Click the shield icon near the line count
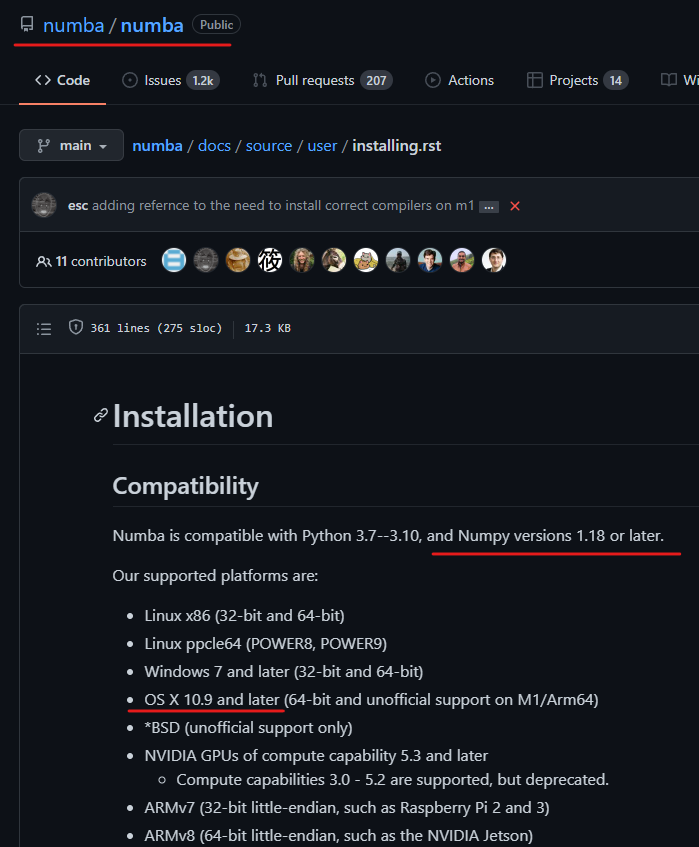The width and height of the screenshot is (699, 847). pyautogui.click(x=75, y=327)
